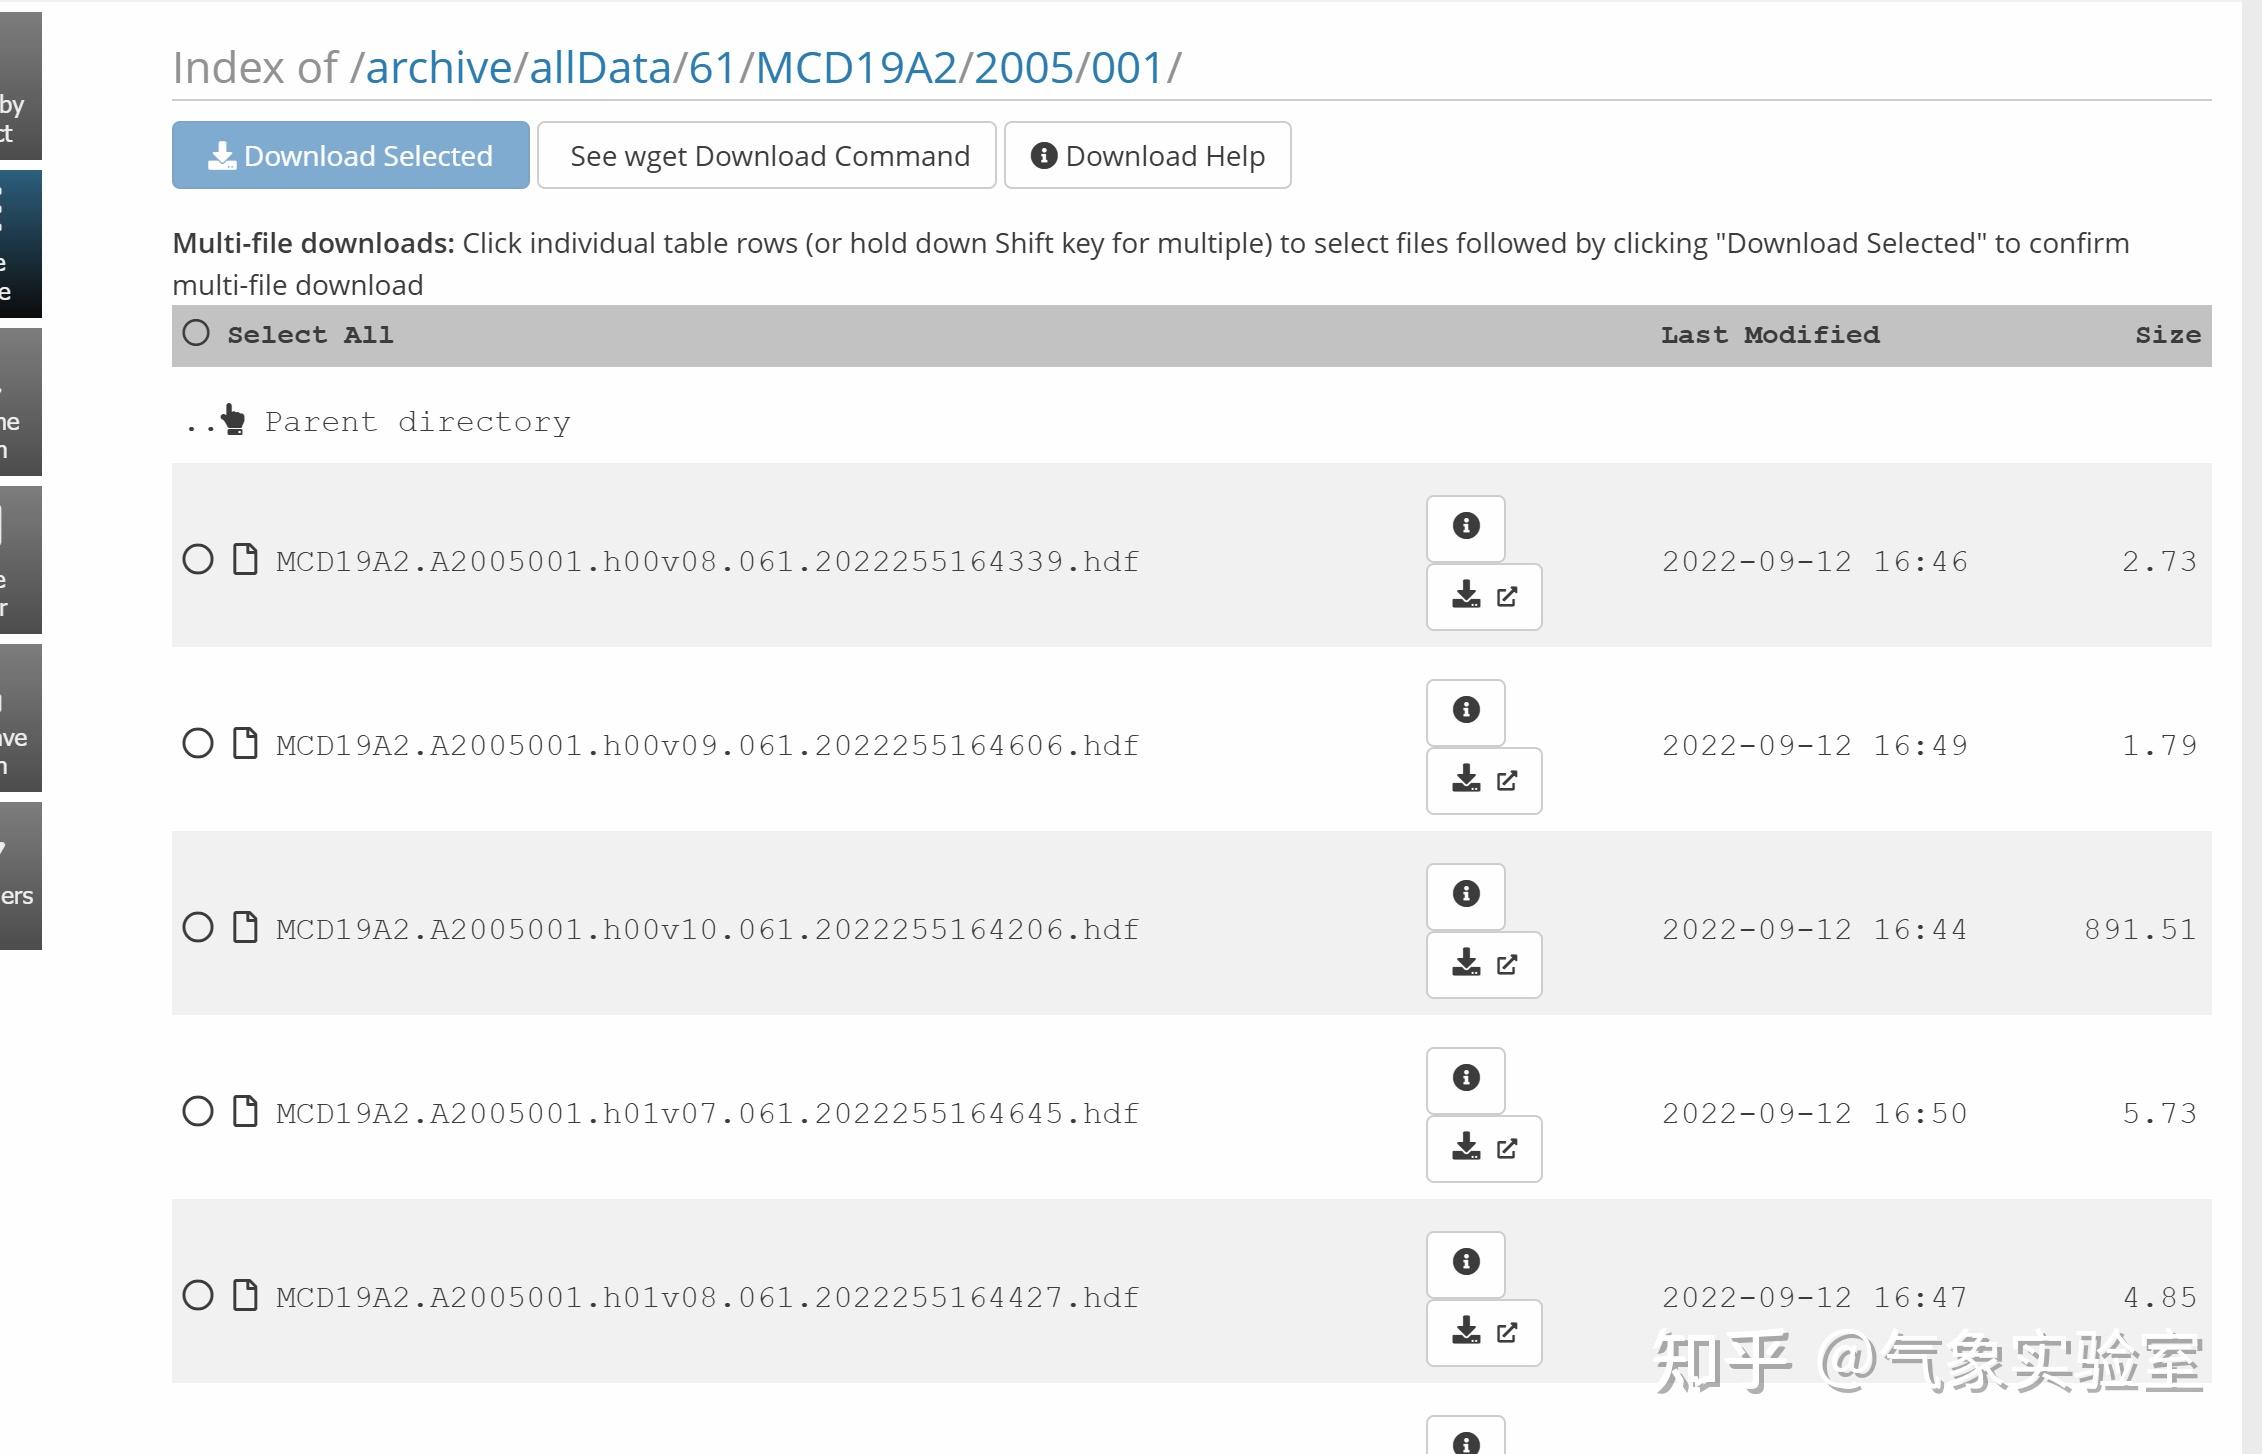Click info icon for h00v09 file
2262x1454 pixels.
pyautogui.click(x=1465, y=710)
